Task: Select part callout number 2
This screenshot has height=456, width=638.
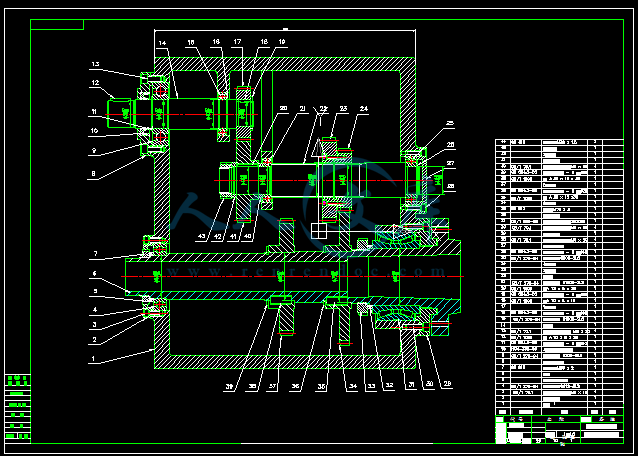Action: (x=94, y=339)
